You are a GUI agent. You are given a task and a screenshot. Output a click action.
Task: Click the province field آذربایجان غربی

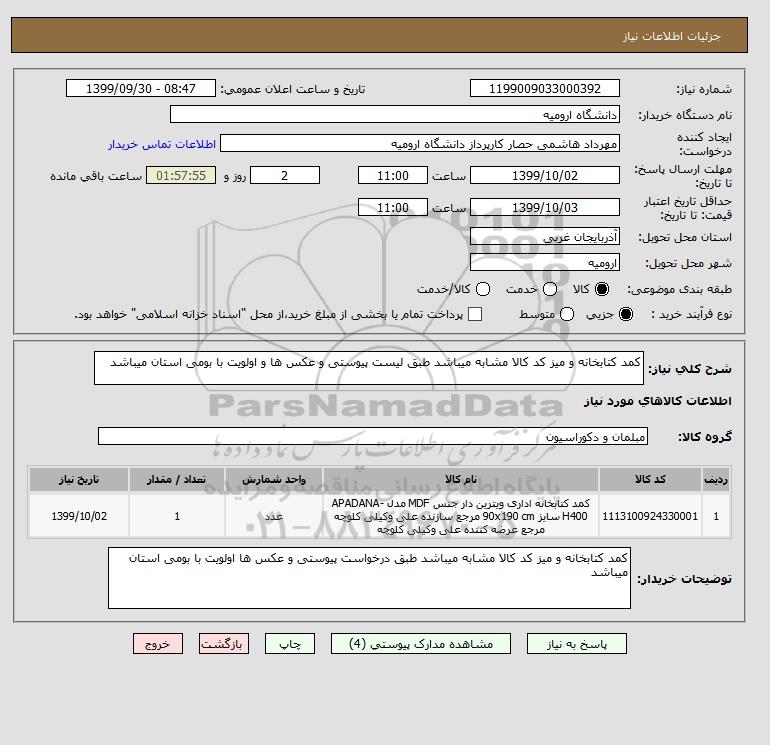click(545, 237)
